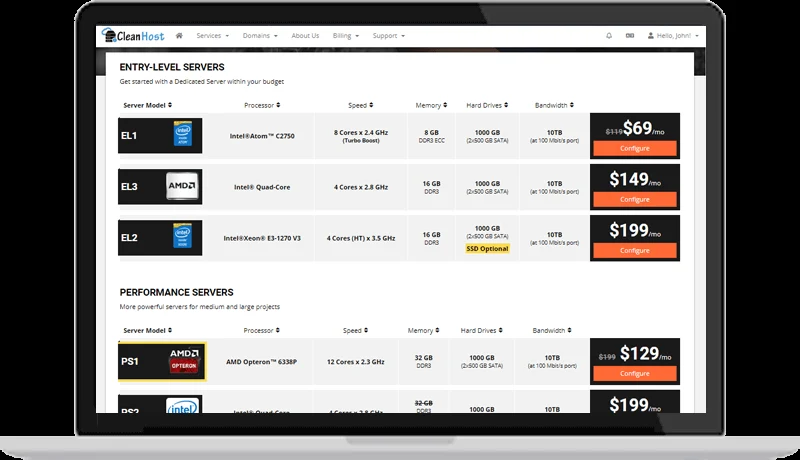Sort performance table by Speed

click(355, 330)
